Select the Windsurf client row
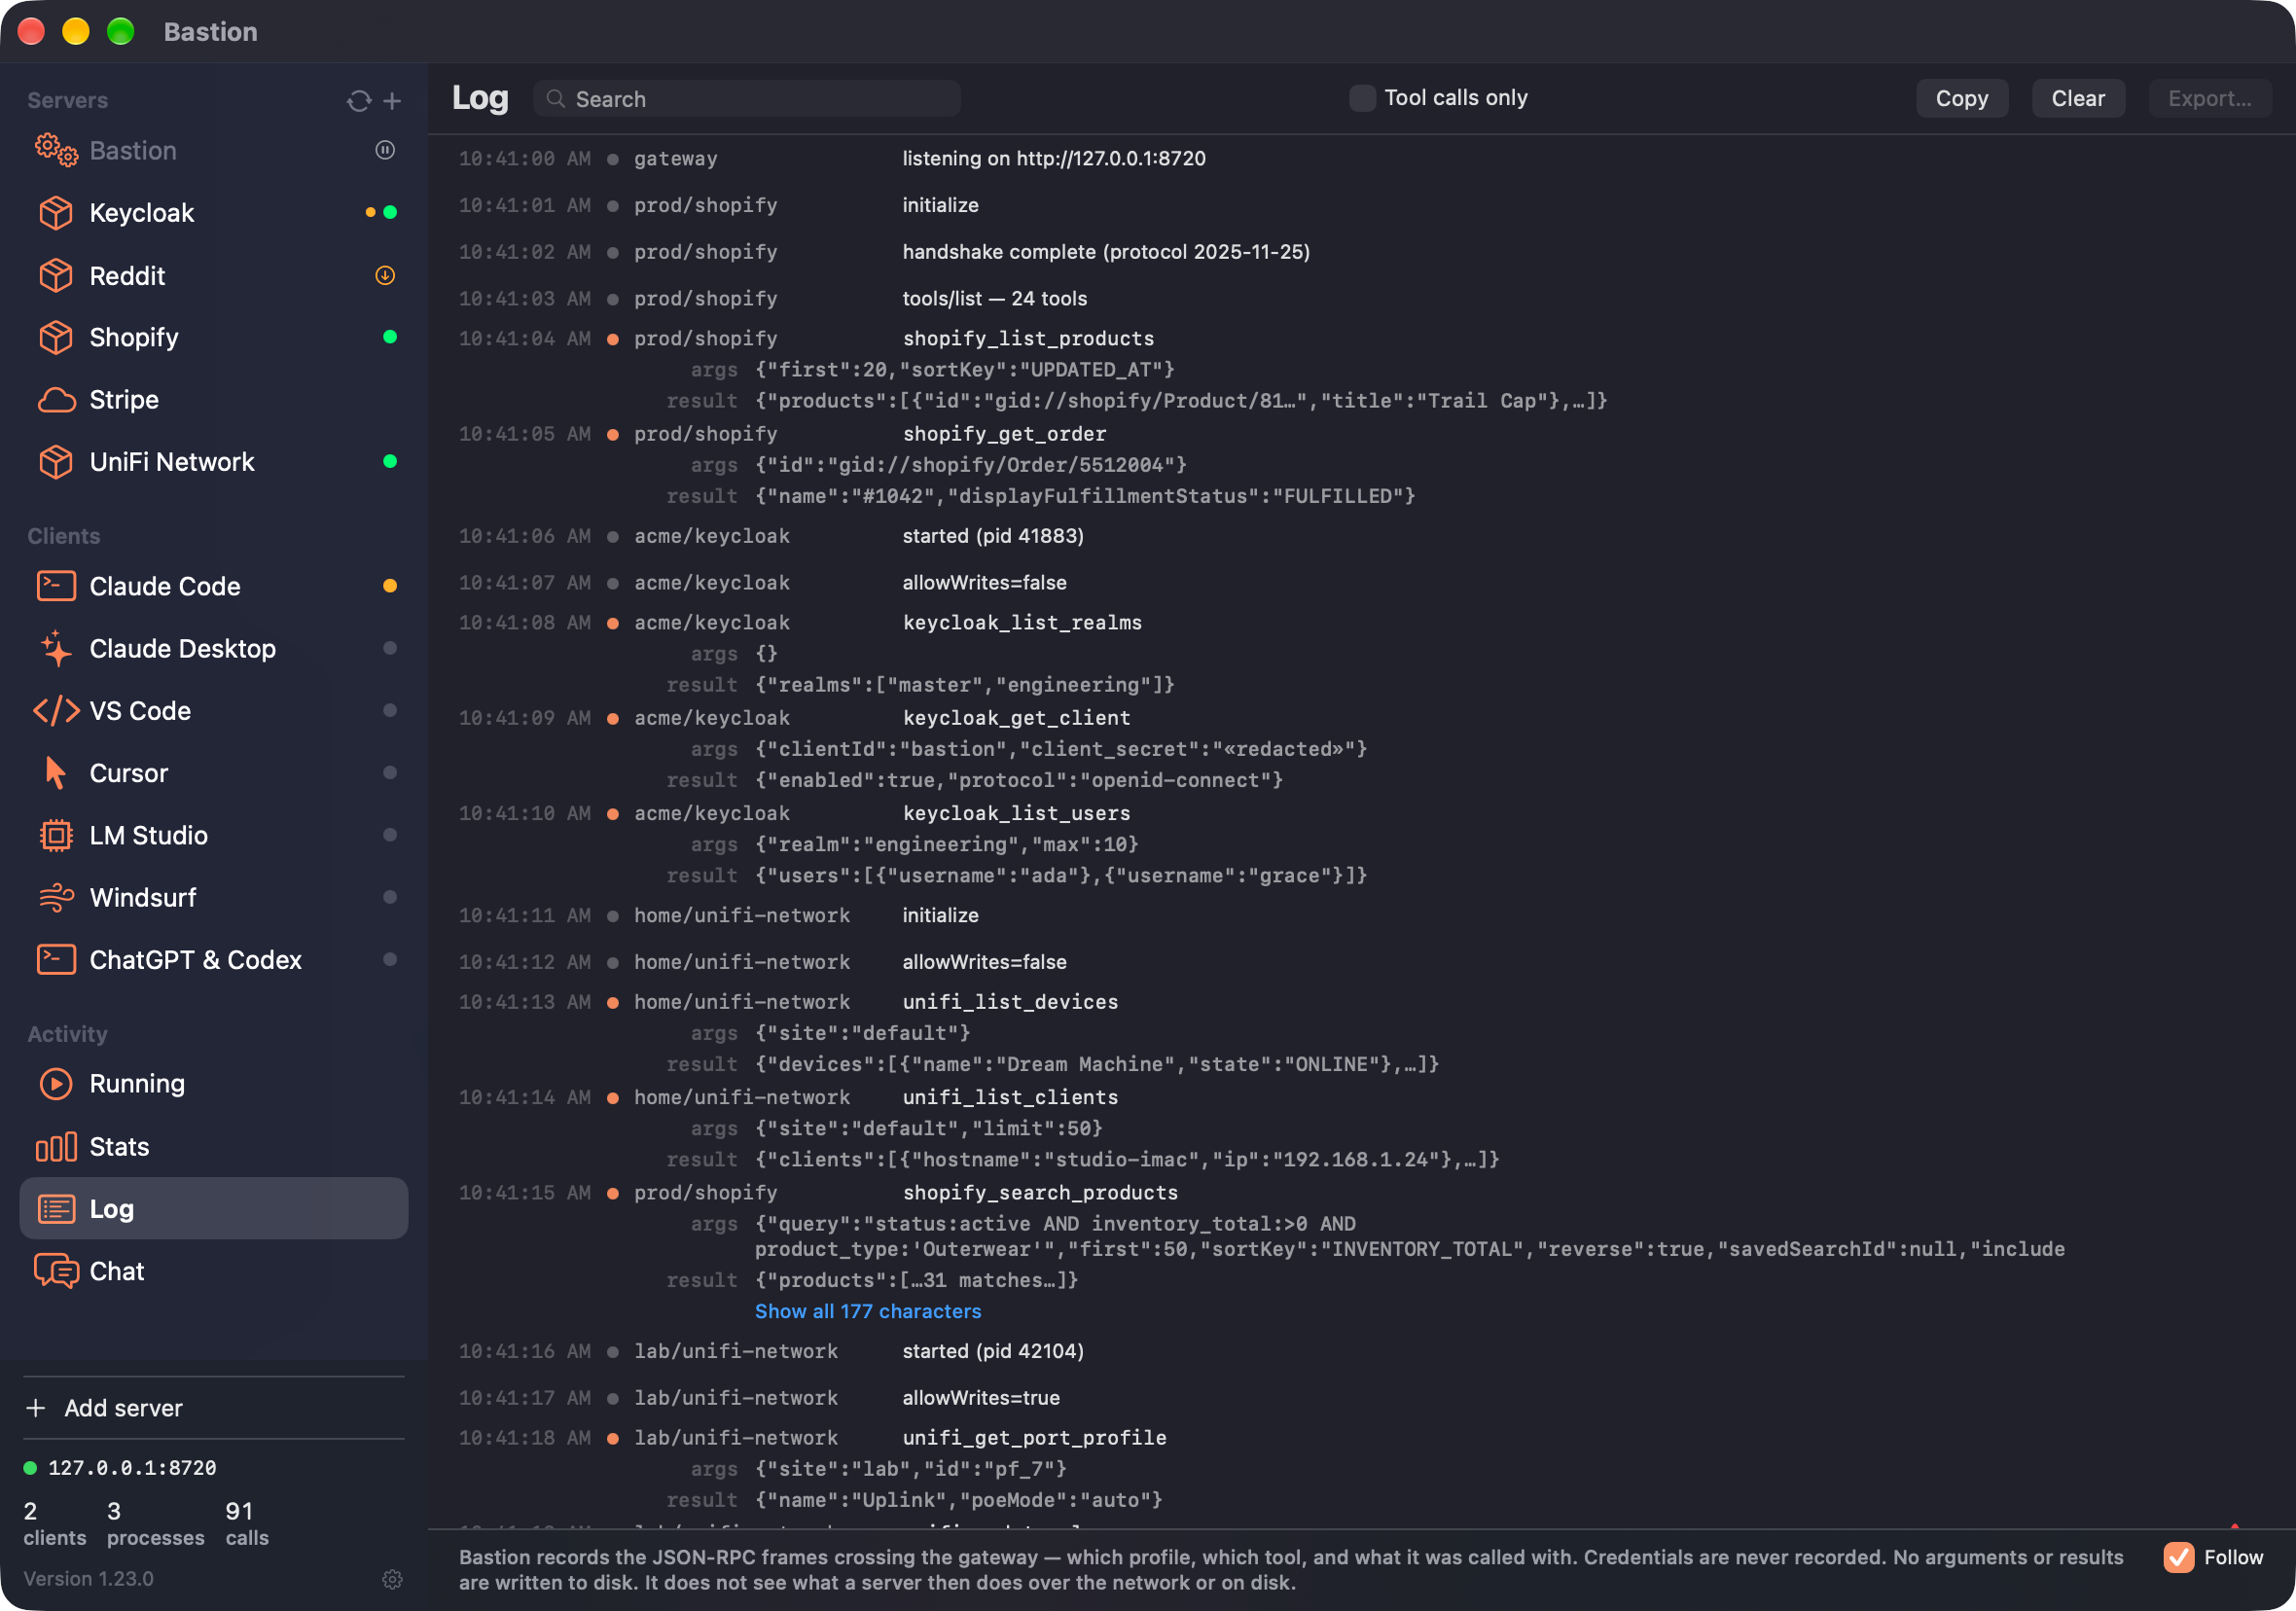2296x1611 pixels. 214,898
